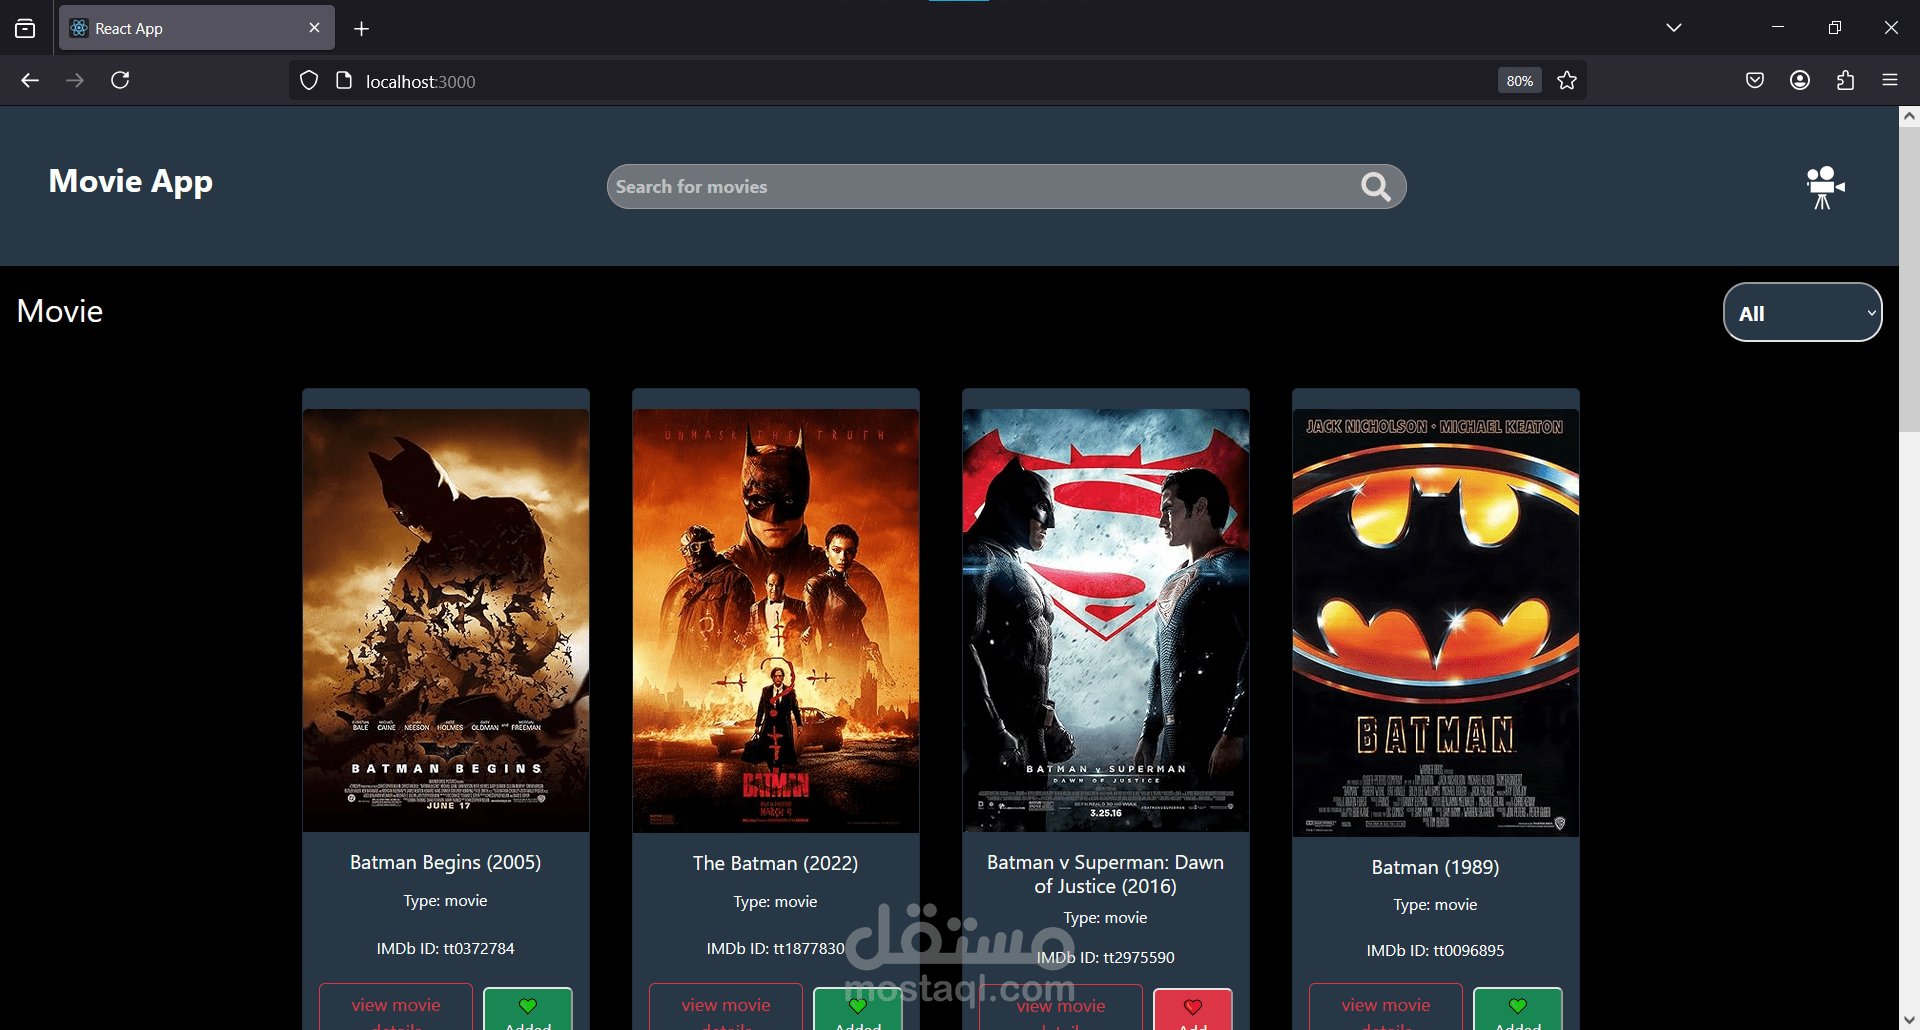The height and width of the screenshot is (1030, 1920).
Task: Open the list-all-tabs chevron
Action: pos(1674,27)
